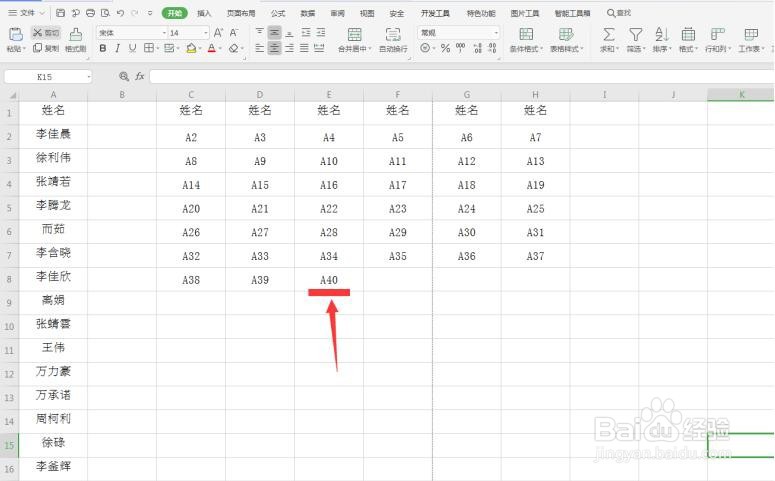Click the Worksheet (工作表) icon
This screenshot has width=775, height=481.
[751, 34]
